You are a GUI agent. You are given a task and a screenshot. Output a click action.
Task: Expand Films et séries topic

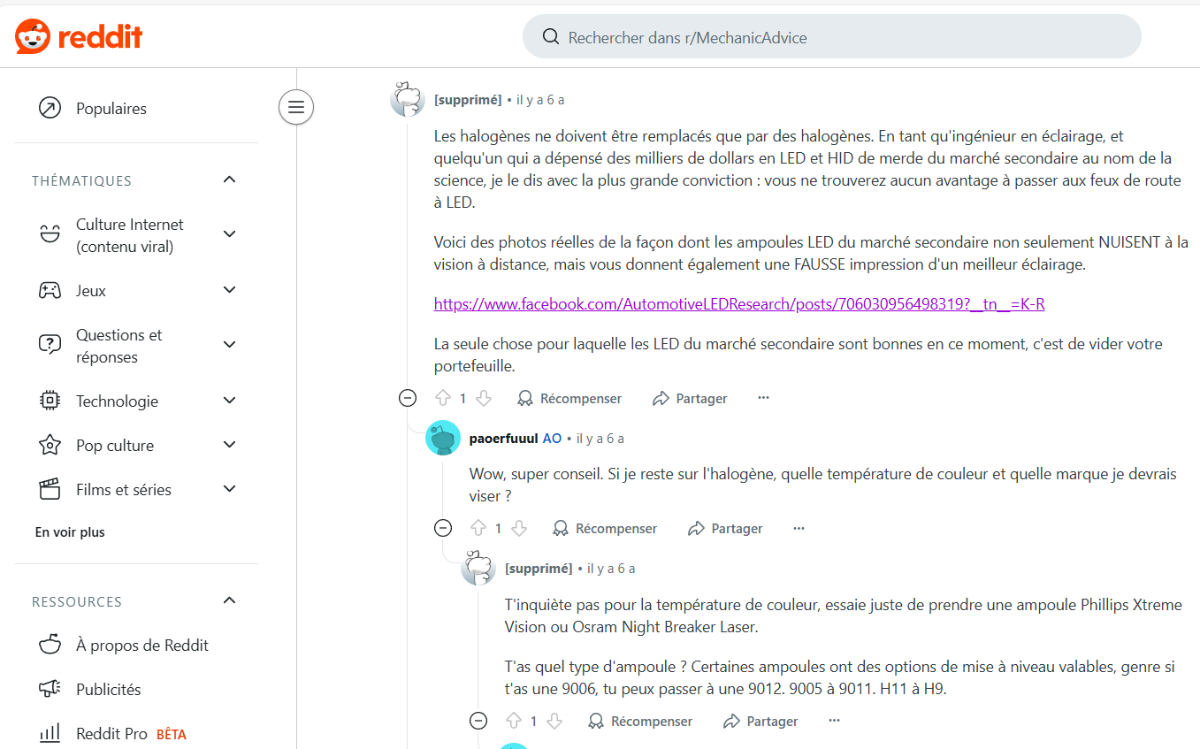point(229,489)
